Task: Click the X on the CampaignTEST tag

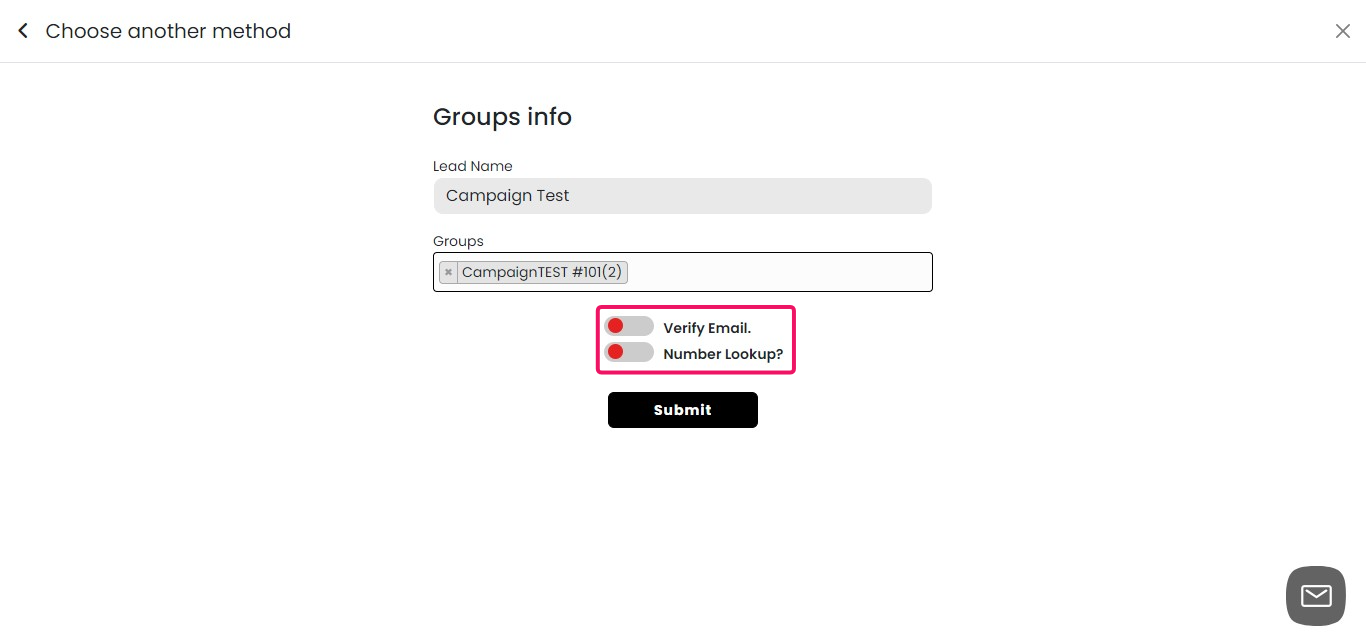Action: (448, 271)
